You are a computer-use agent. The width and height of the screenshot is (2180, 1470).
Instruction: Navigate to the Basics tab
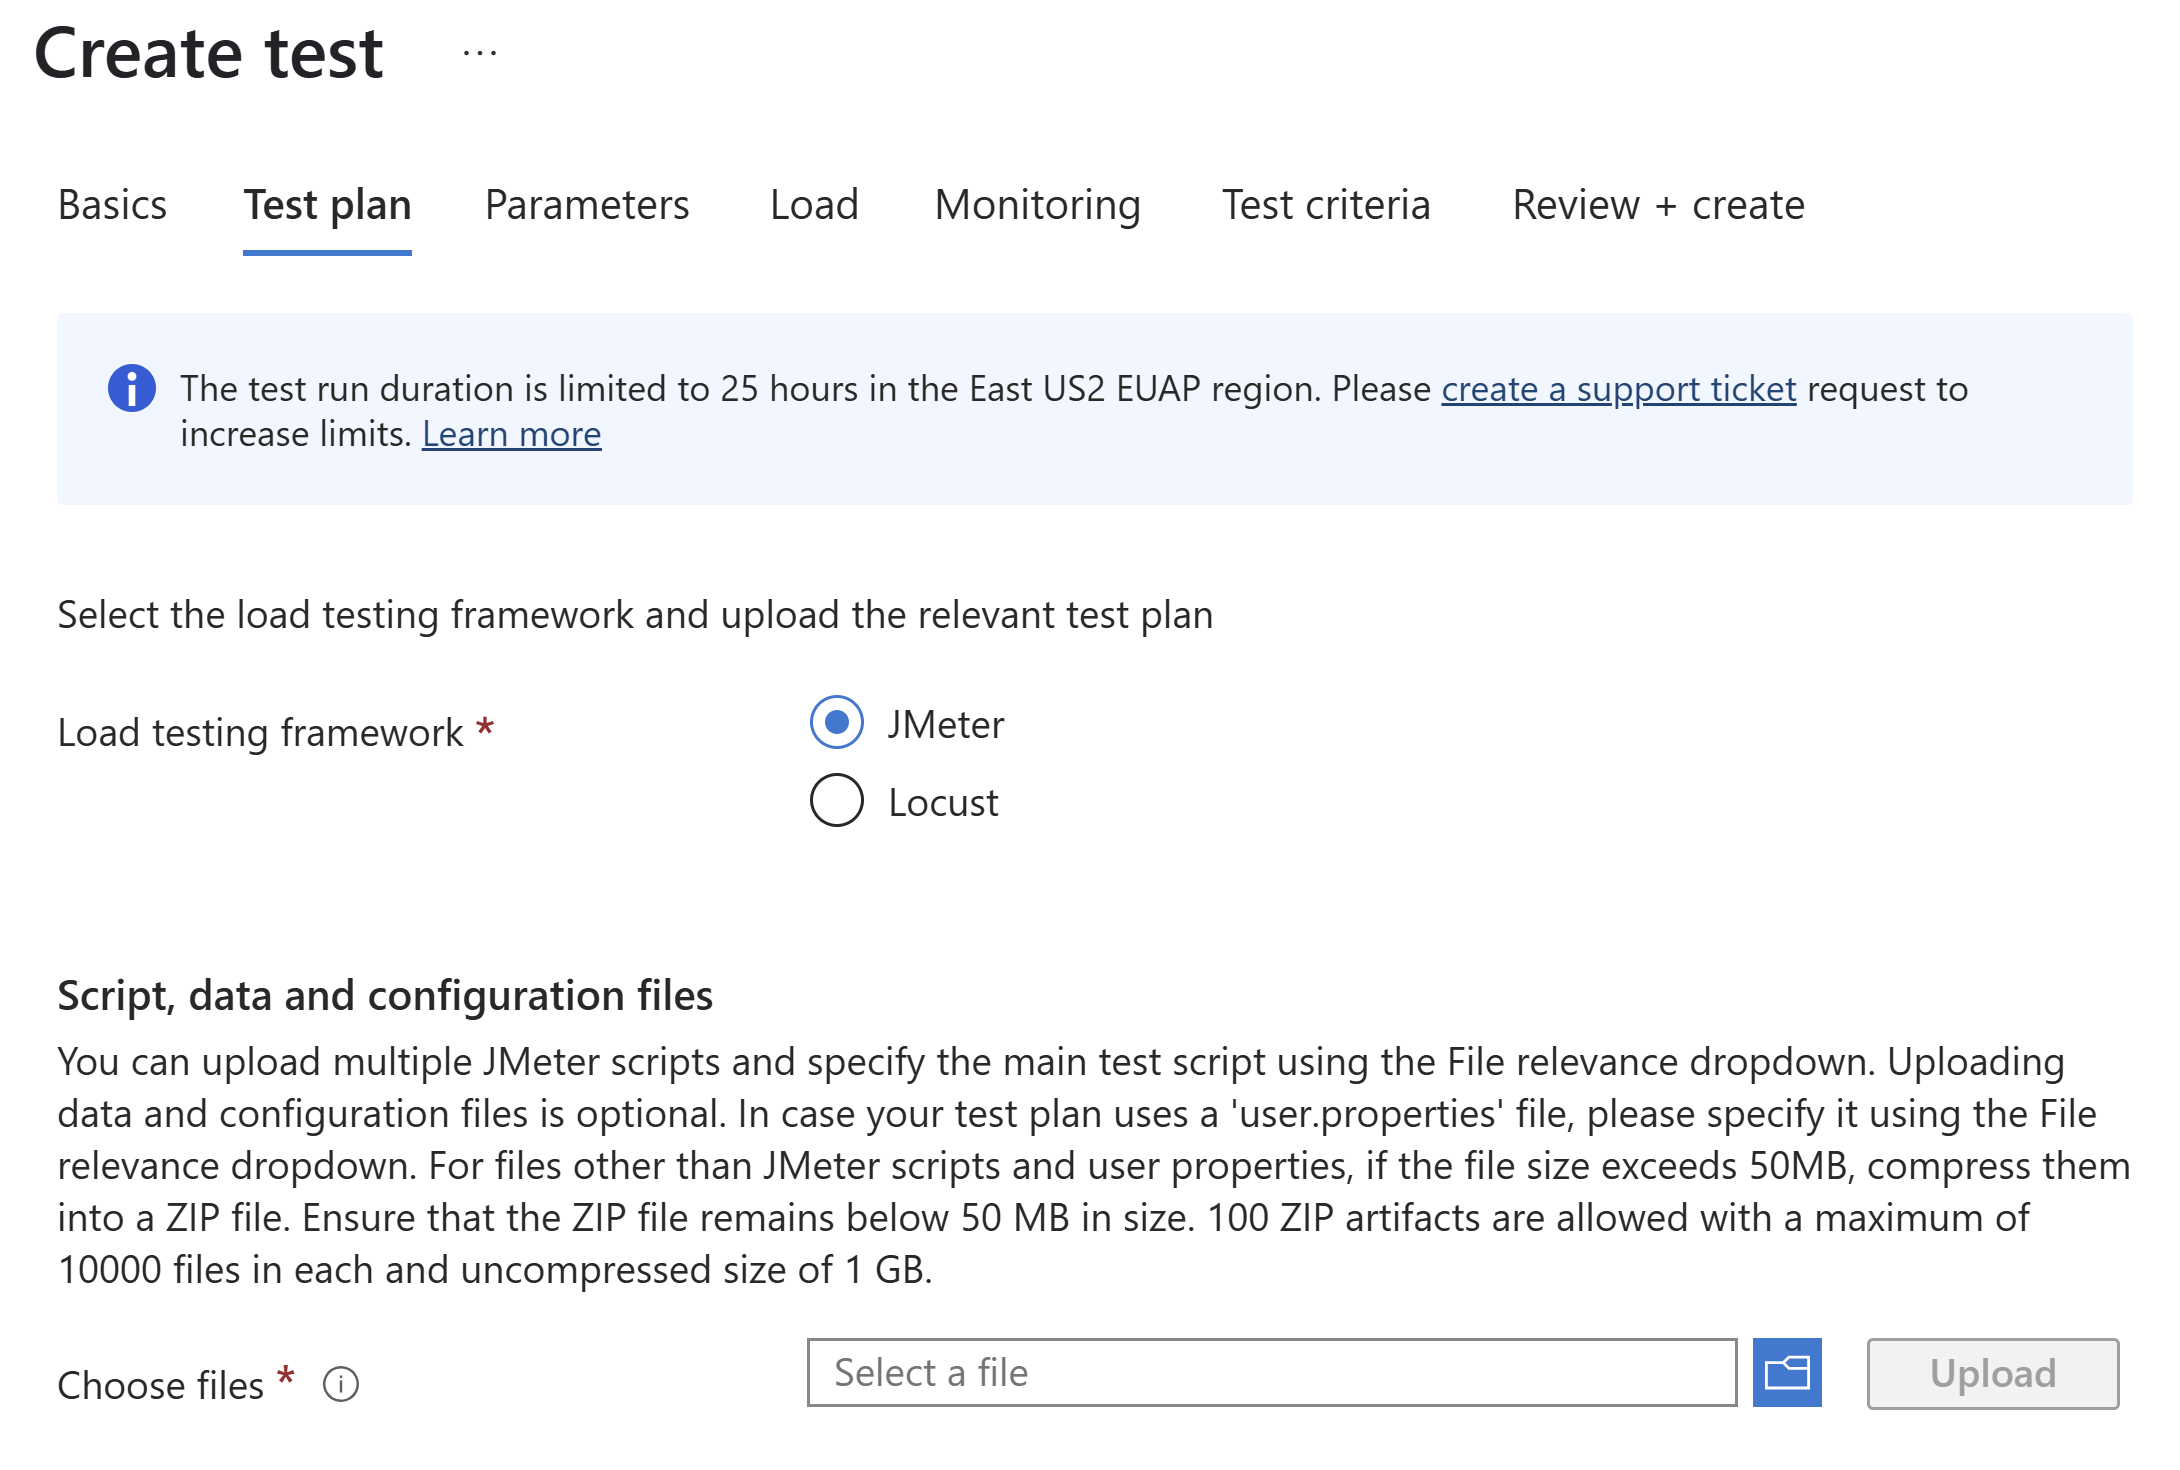[x=110, y=203]
